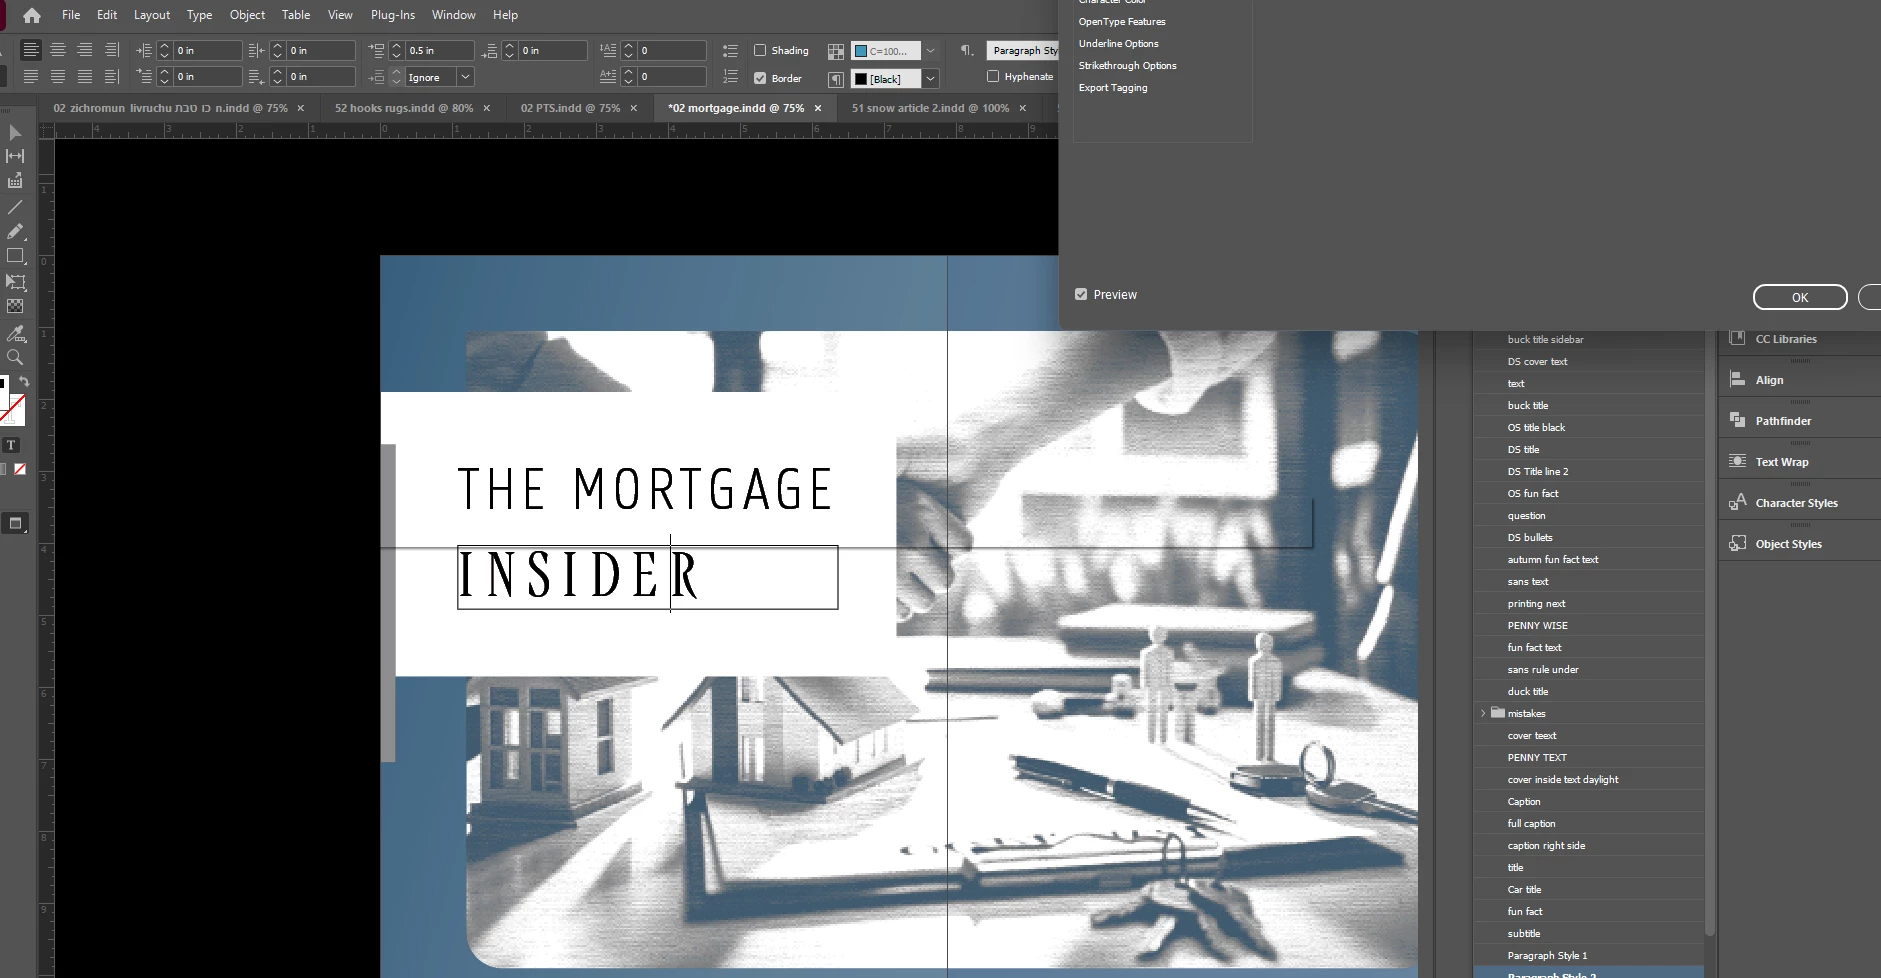This screenshot has width=1881, height=978.
Task: Select the Selection tool arrow
Action: click(x=15, y=133)
